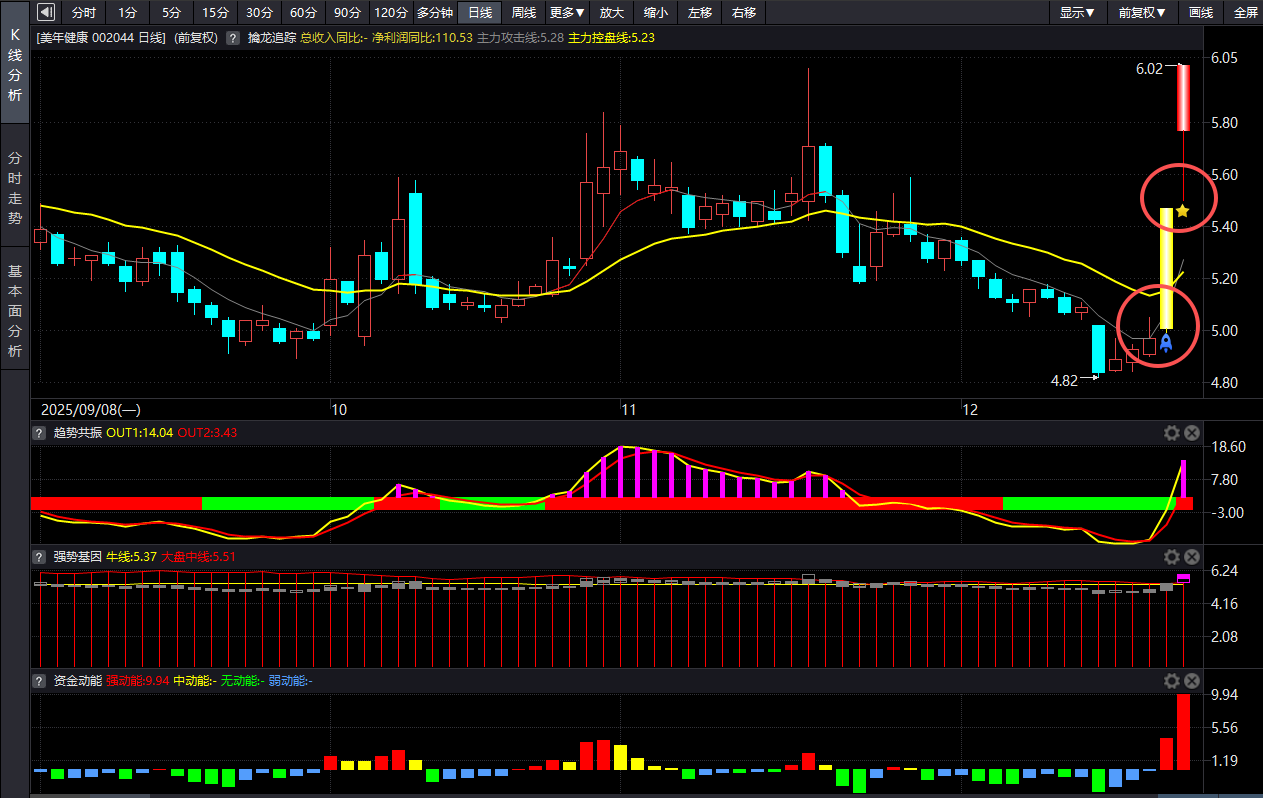Open the 擒龙追踪 indicator help icon
This screenshot has width=1263, height=798.
[x=232, y=37]
